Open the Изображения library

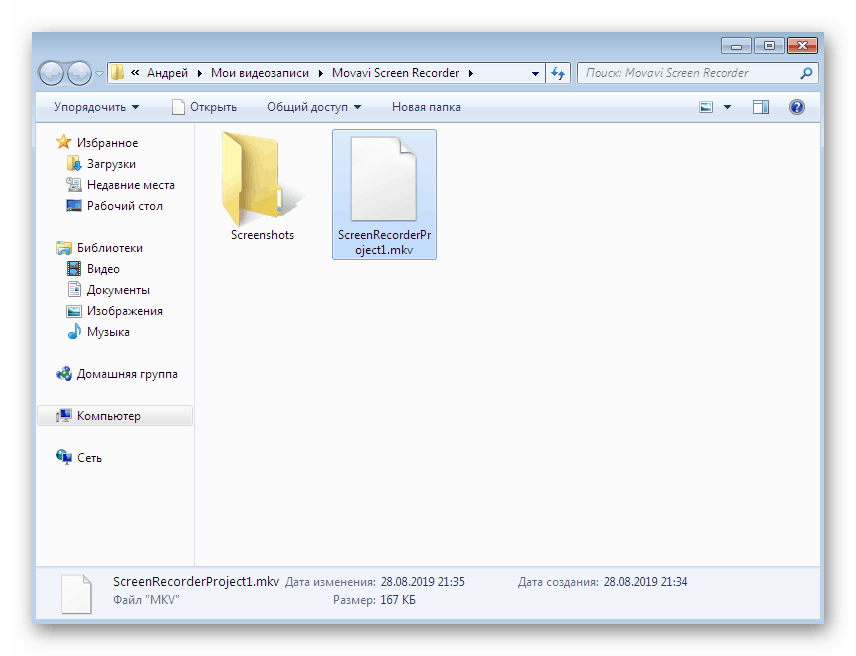pyautogui.click(x=125, y=311)
